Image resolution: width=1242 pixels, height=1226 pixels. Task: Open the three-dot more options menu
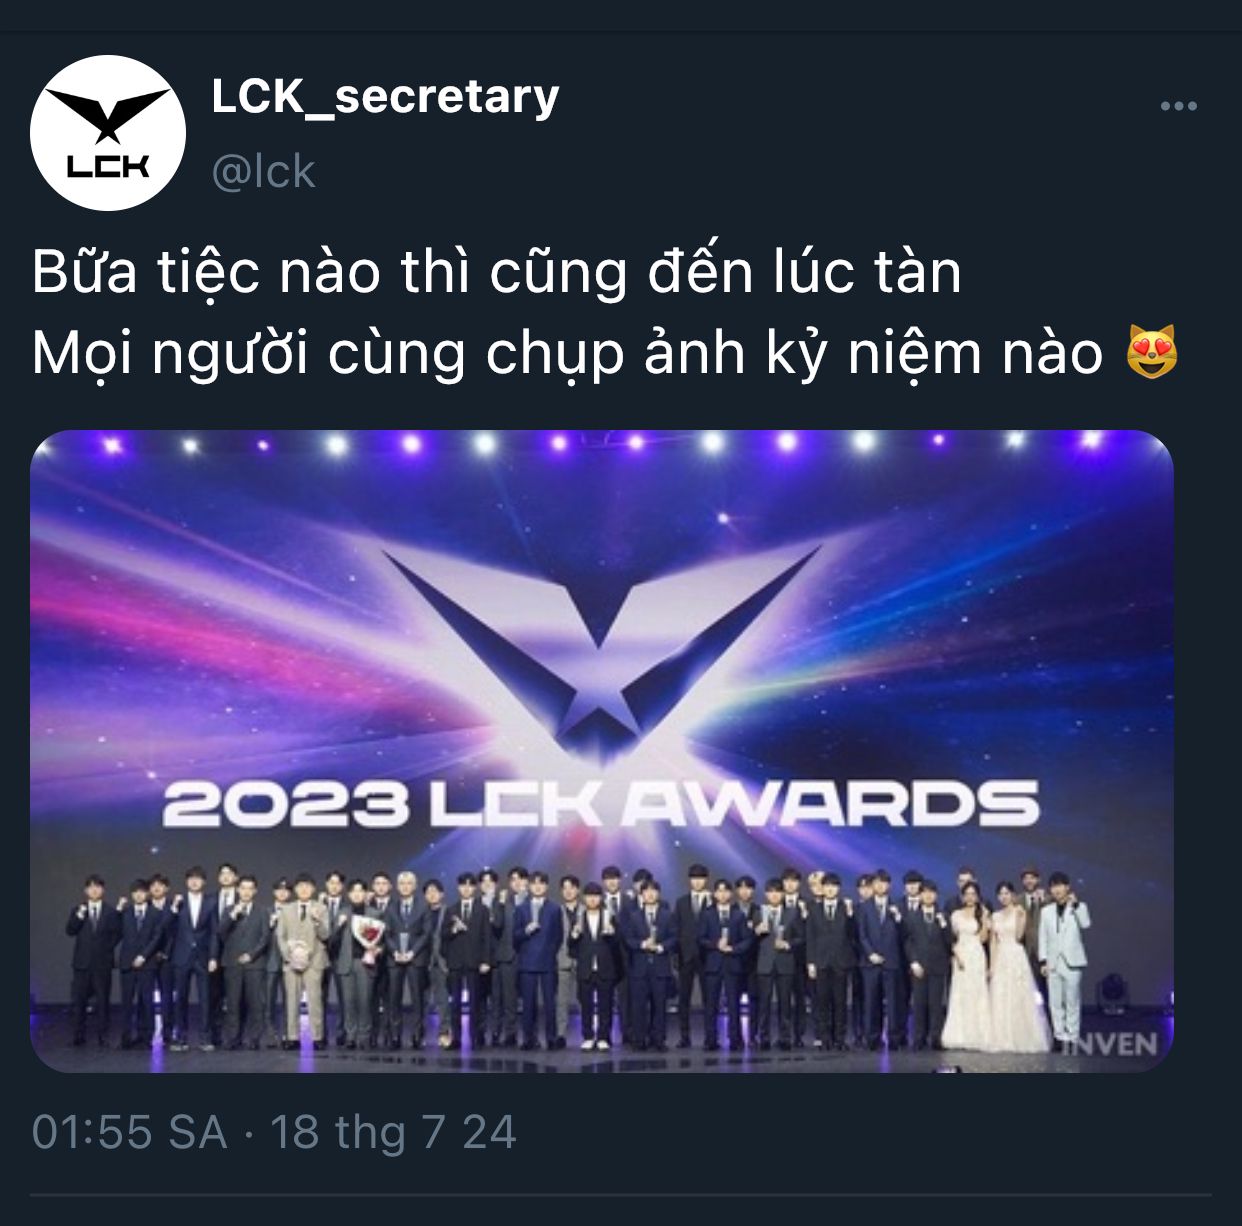(x=1178, y=106)
